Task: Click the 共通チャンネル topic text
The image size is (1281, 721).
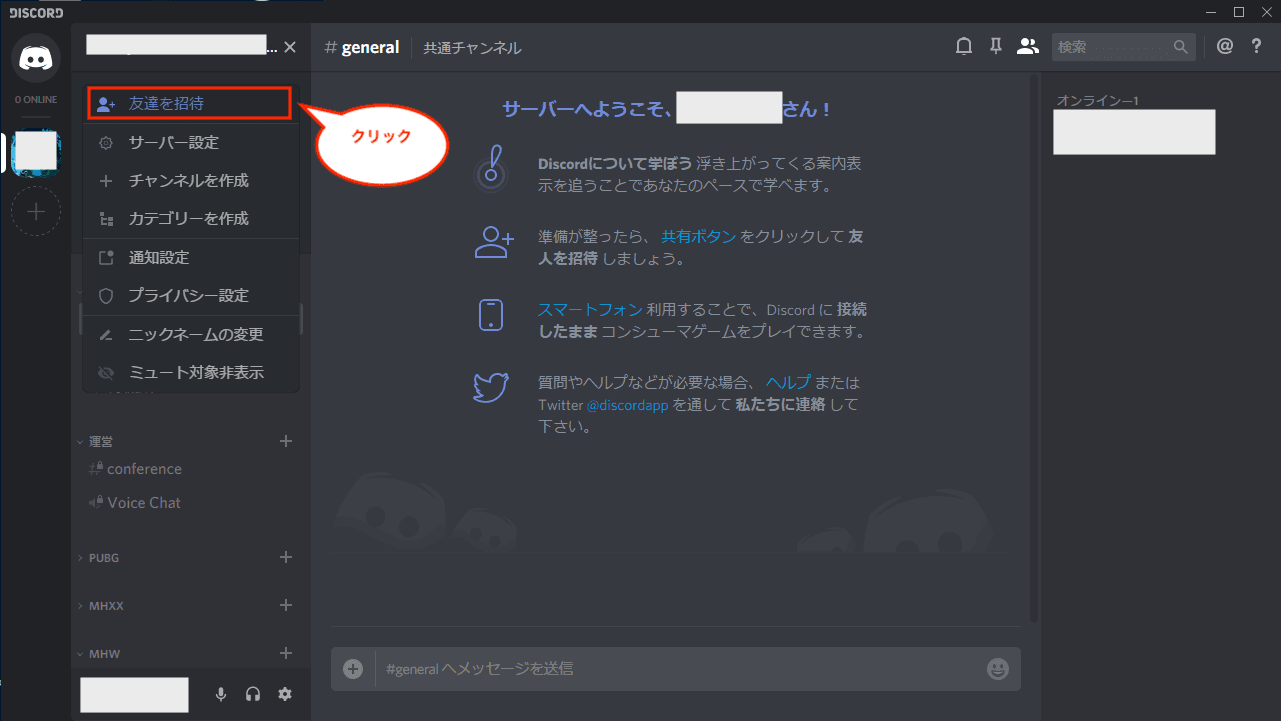Action: (472, 48)
